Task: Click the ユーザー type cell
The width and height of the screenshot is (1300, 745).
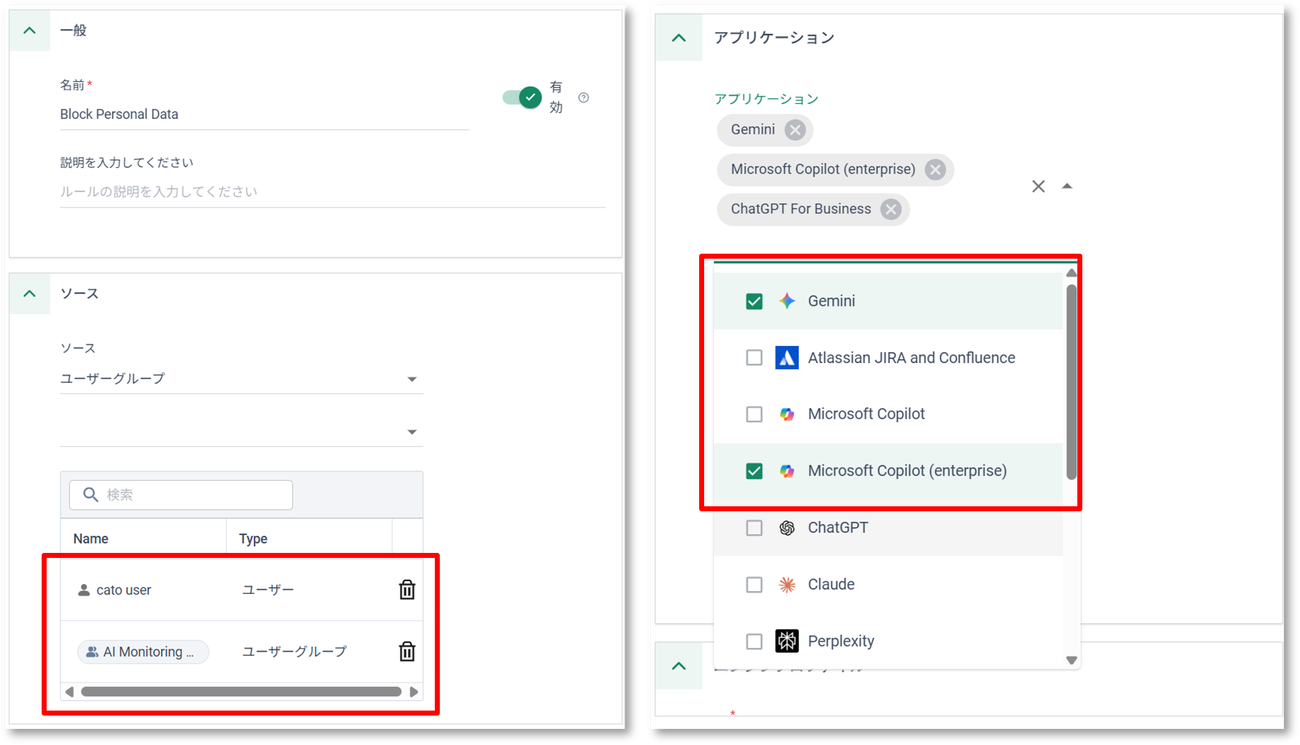Action: [x=268, y=590]
